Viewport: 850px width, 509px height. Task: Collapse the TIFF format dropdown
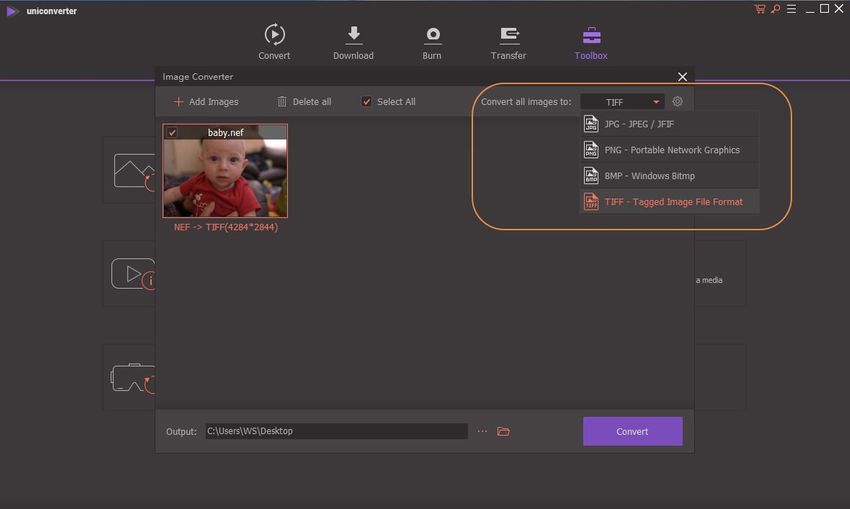[621, 102]
